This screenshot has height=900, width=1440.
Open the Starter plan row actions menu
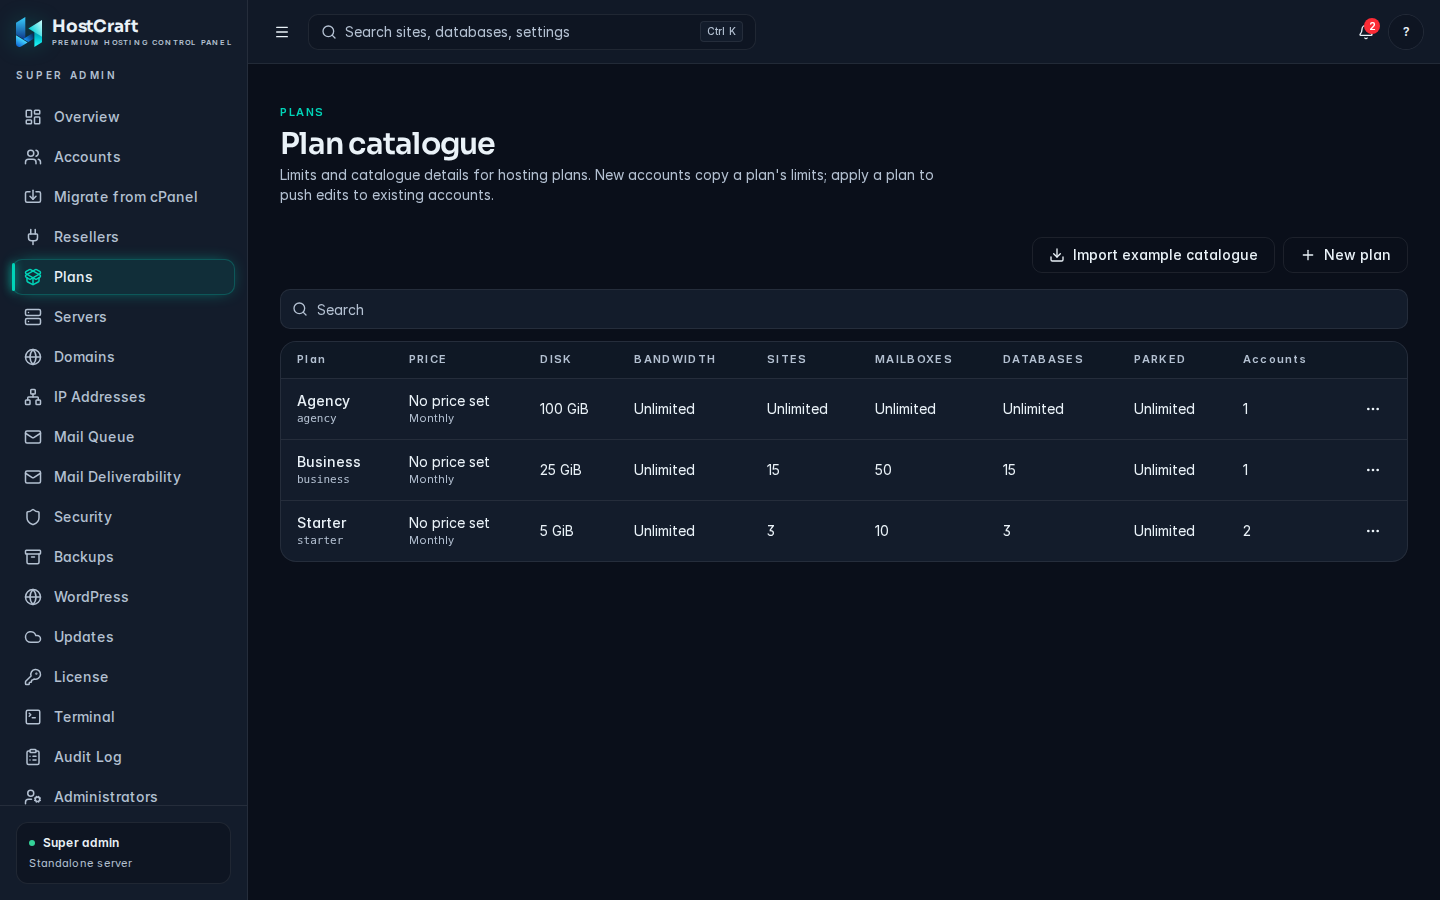point(1373,531)
